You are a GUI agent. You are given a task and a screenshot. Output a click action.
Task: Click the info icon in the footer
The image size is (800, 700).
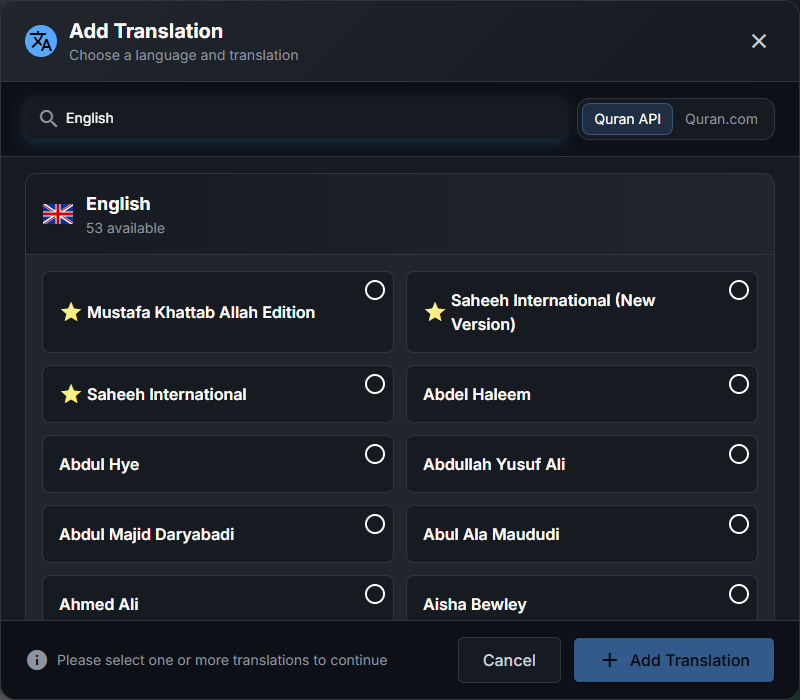click(37, 660)
